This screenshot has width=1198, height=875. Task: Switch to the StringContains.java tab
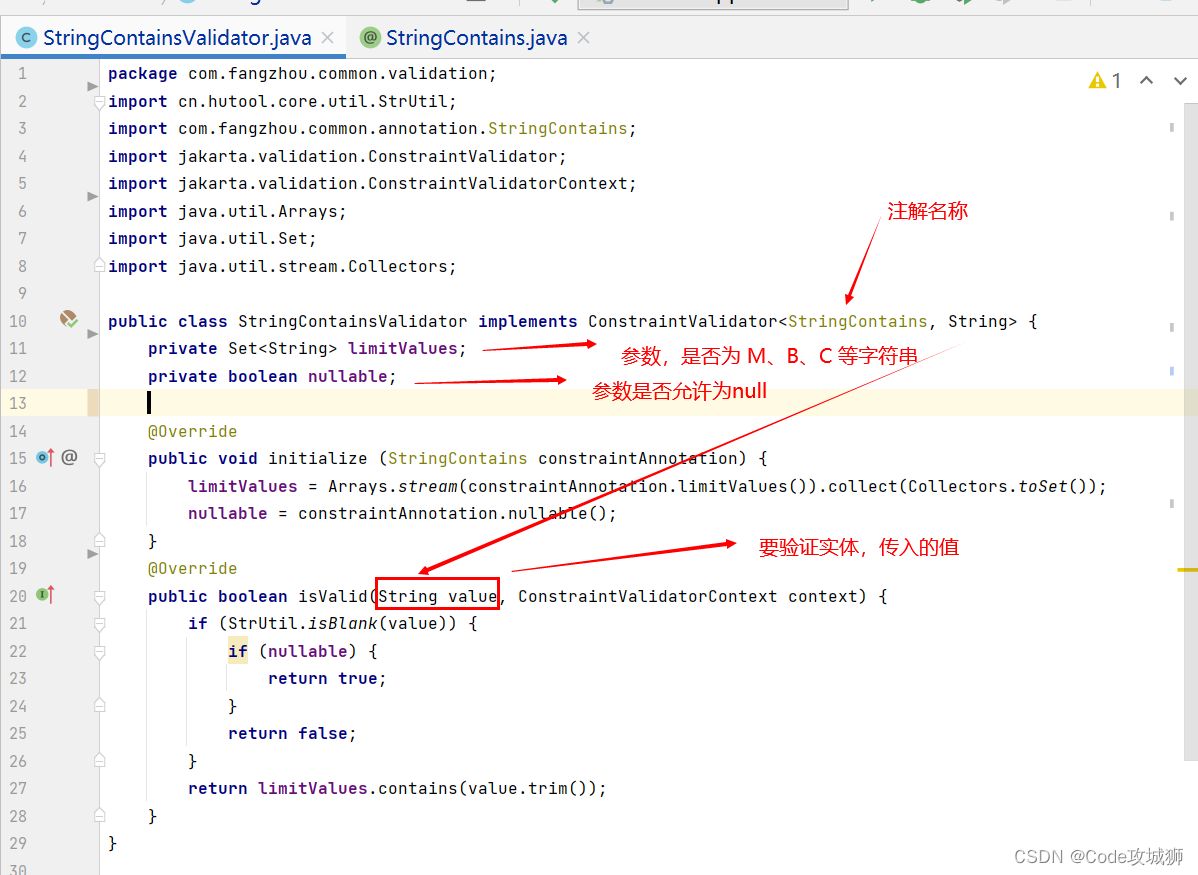(476, 38)
